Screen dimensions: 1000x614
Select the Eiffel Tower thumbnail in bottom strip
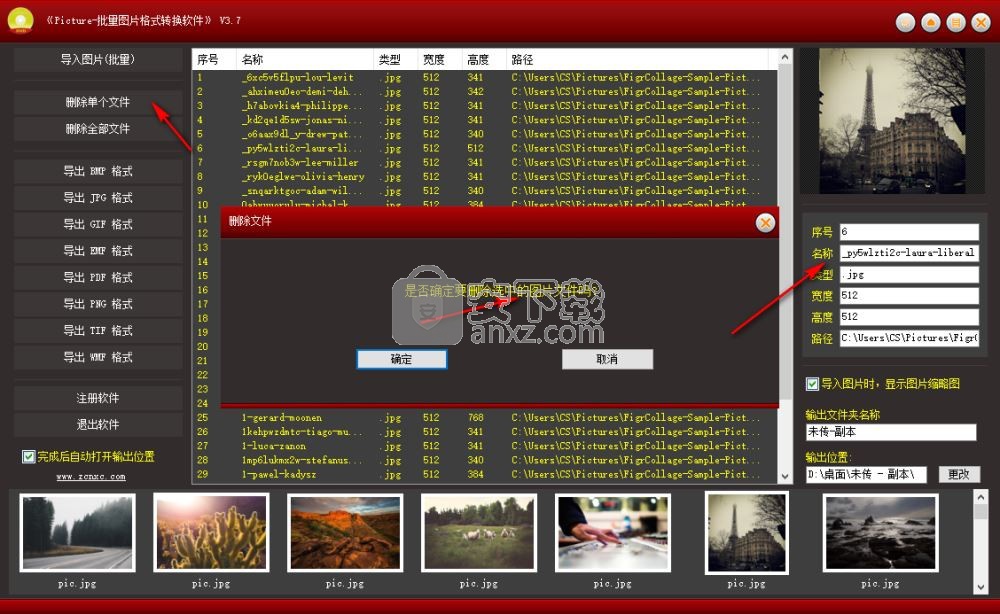(747, 533)
